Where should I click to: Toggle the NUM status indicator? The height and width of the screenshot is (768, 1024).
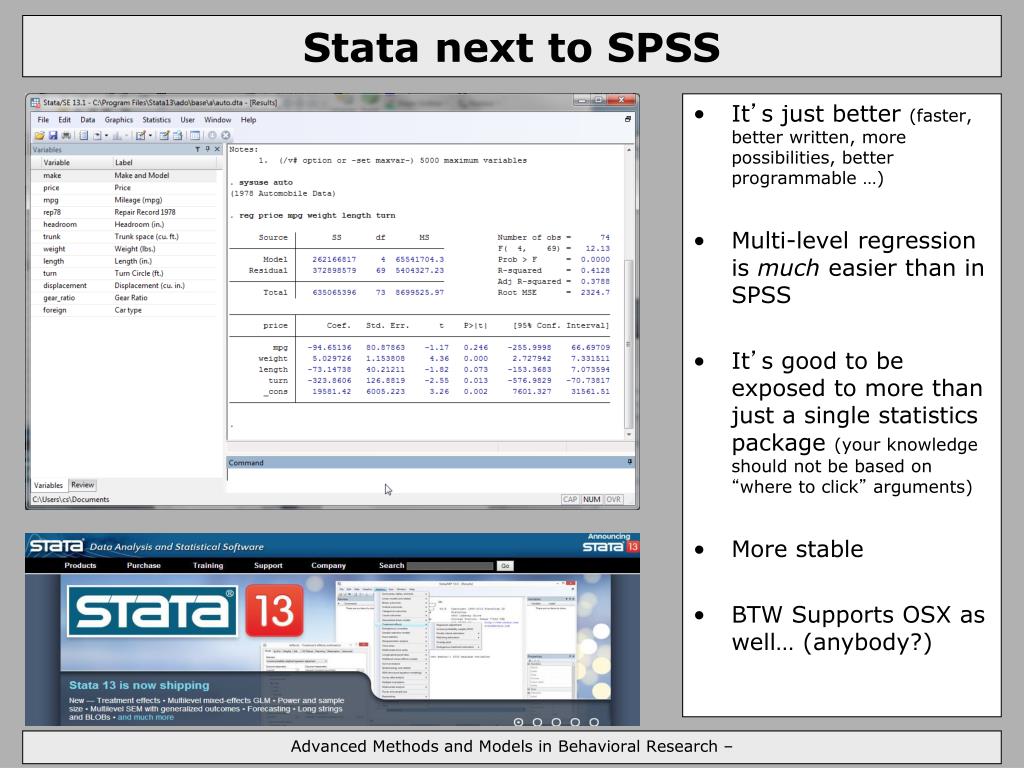coord(592,499)
